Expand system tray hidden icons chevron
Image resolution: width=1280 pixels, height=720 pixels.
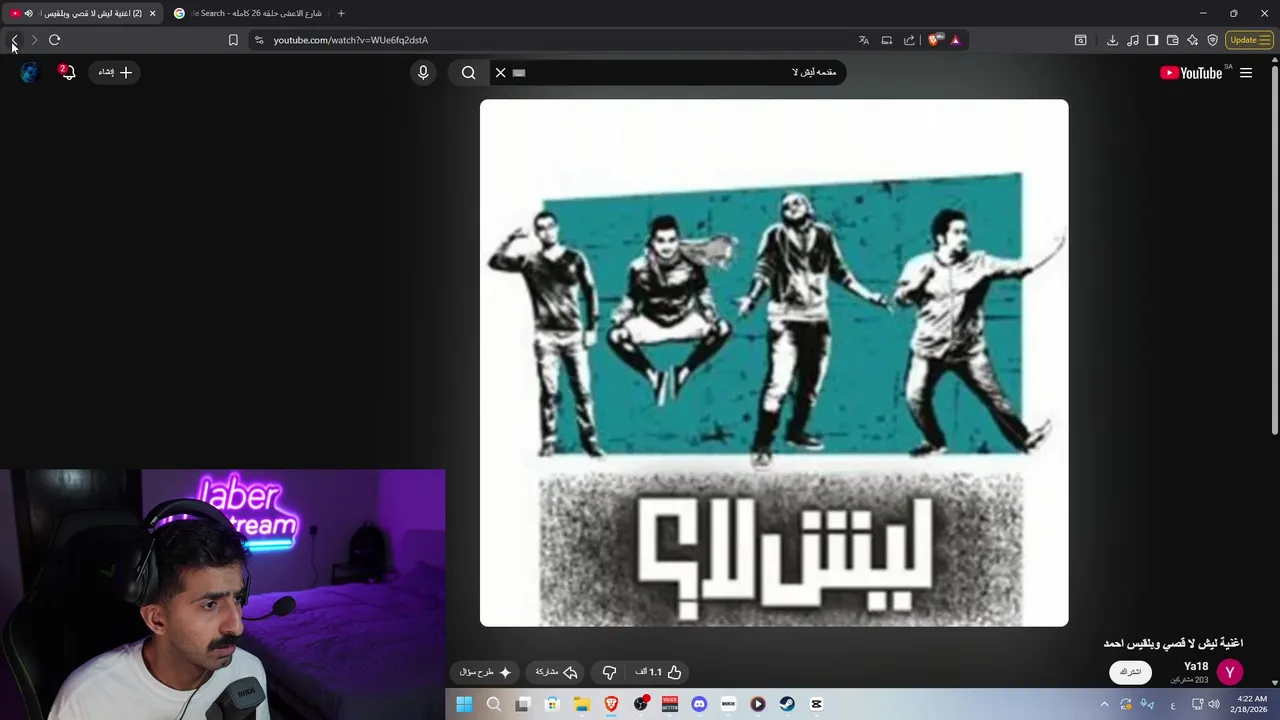click(x=1105, y=705)
